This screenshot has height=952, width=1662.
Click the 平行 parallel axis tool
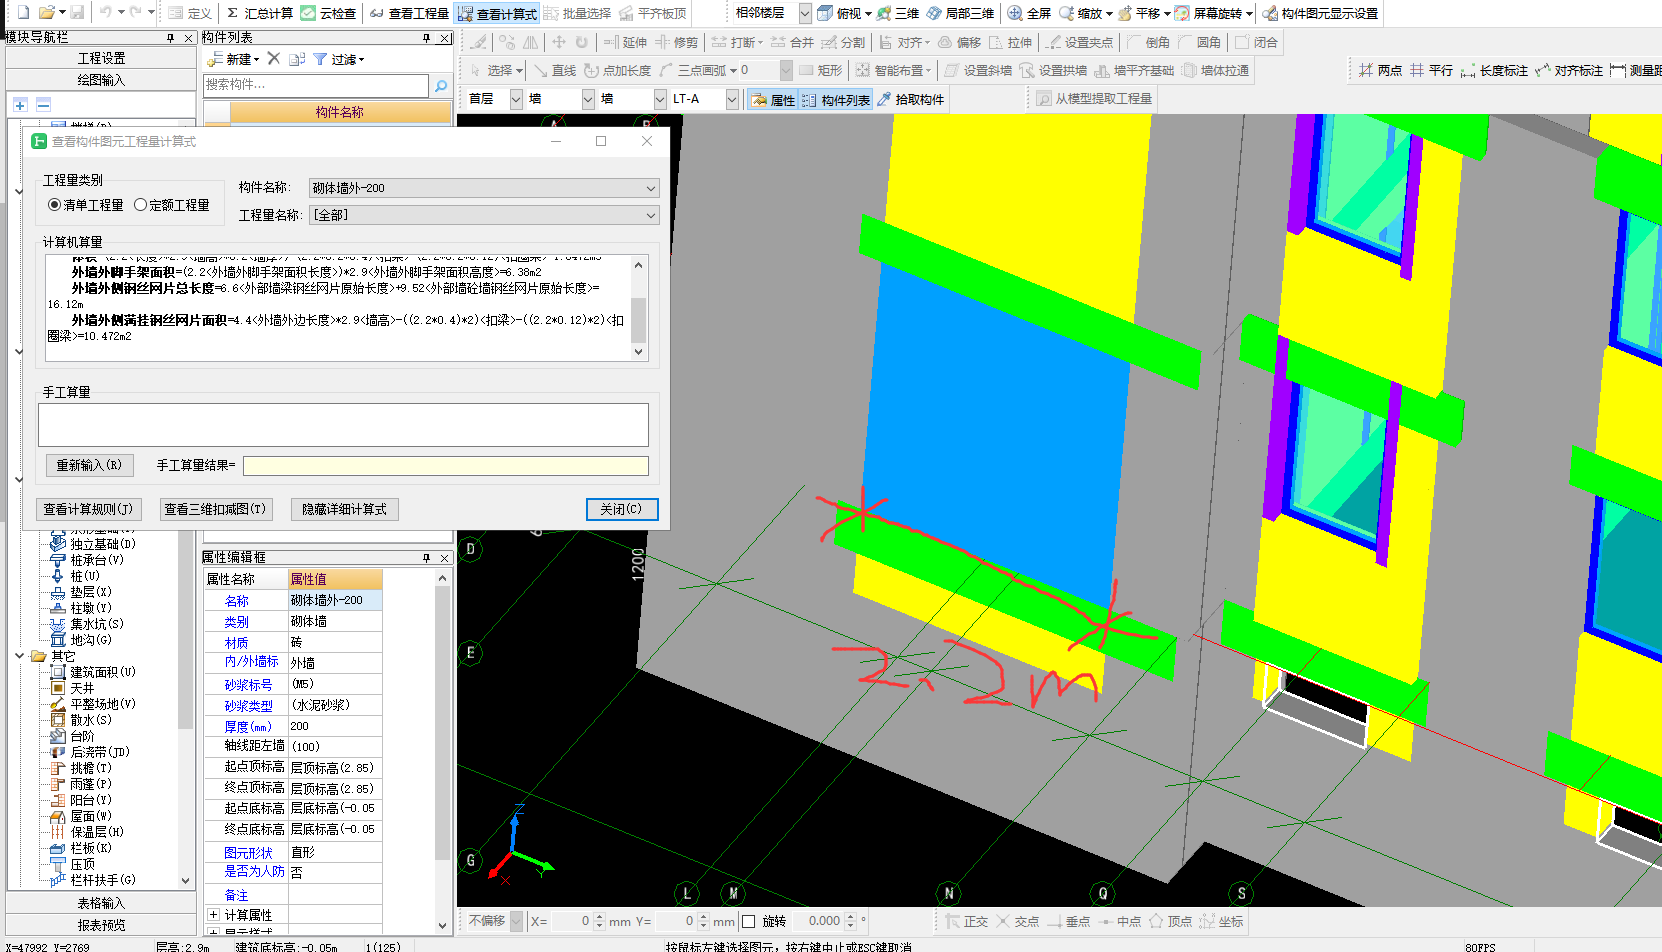(1431, 70)
